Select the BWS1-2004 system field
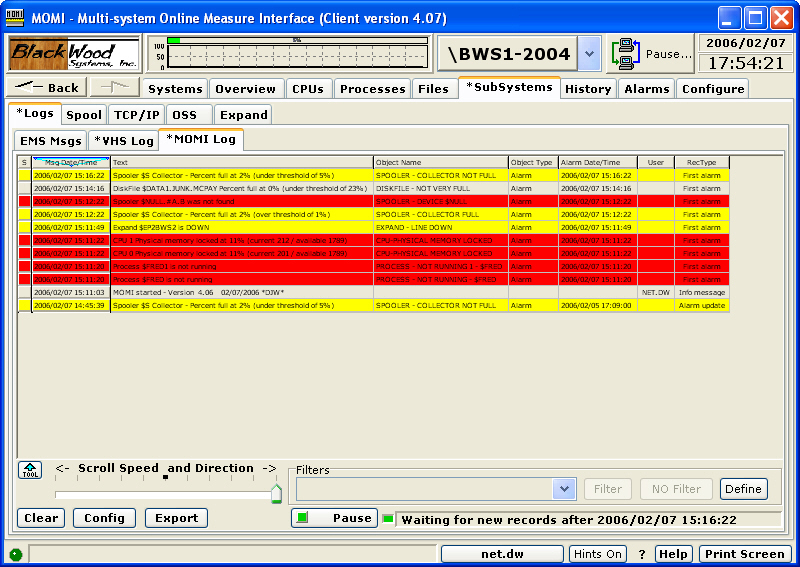Screen dimensions: 800x567 pyautogui.click(x=508, y=54)
